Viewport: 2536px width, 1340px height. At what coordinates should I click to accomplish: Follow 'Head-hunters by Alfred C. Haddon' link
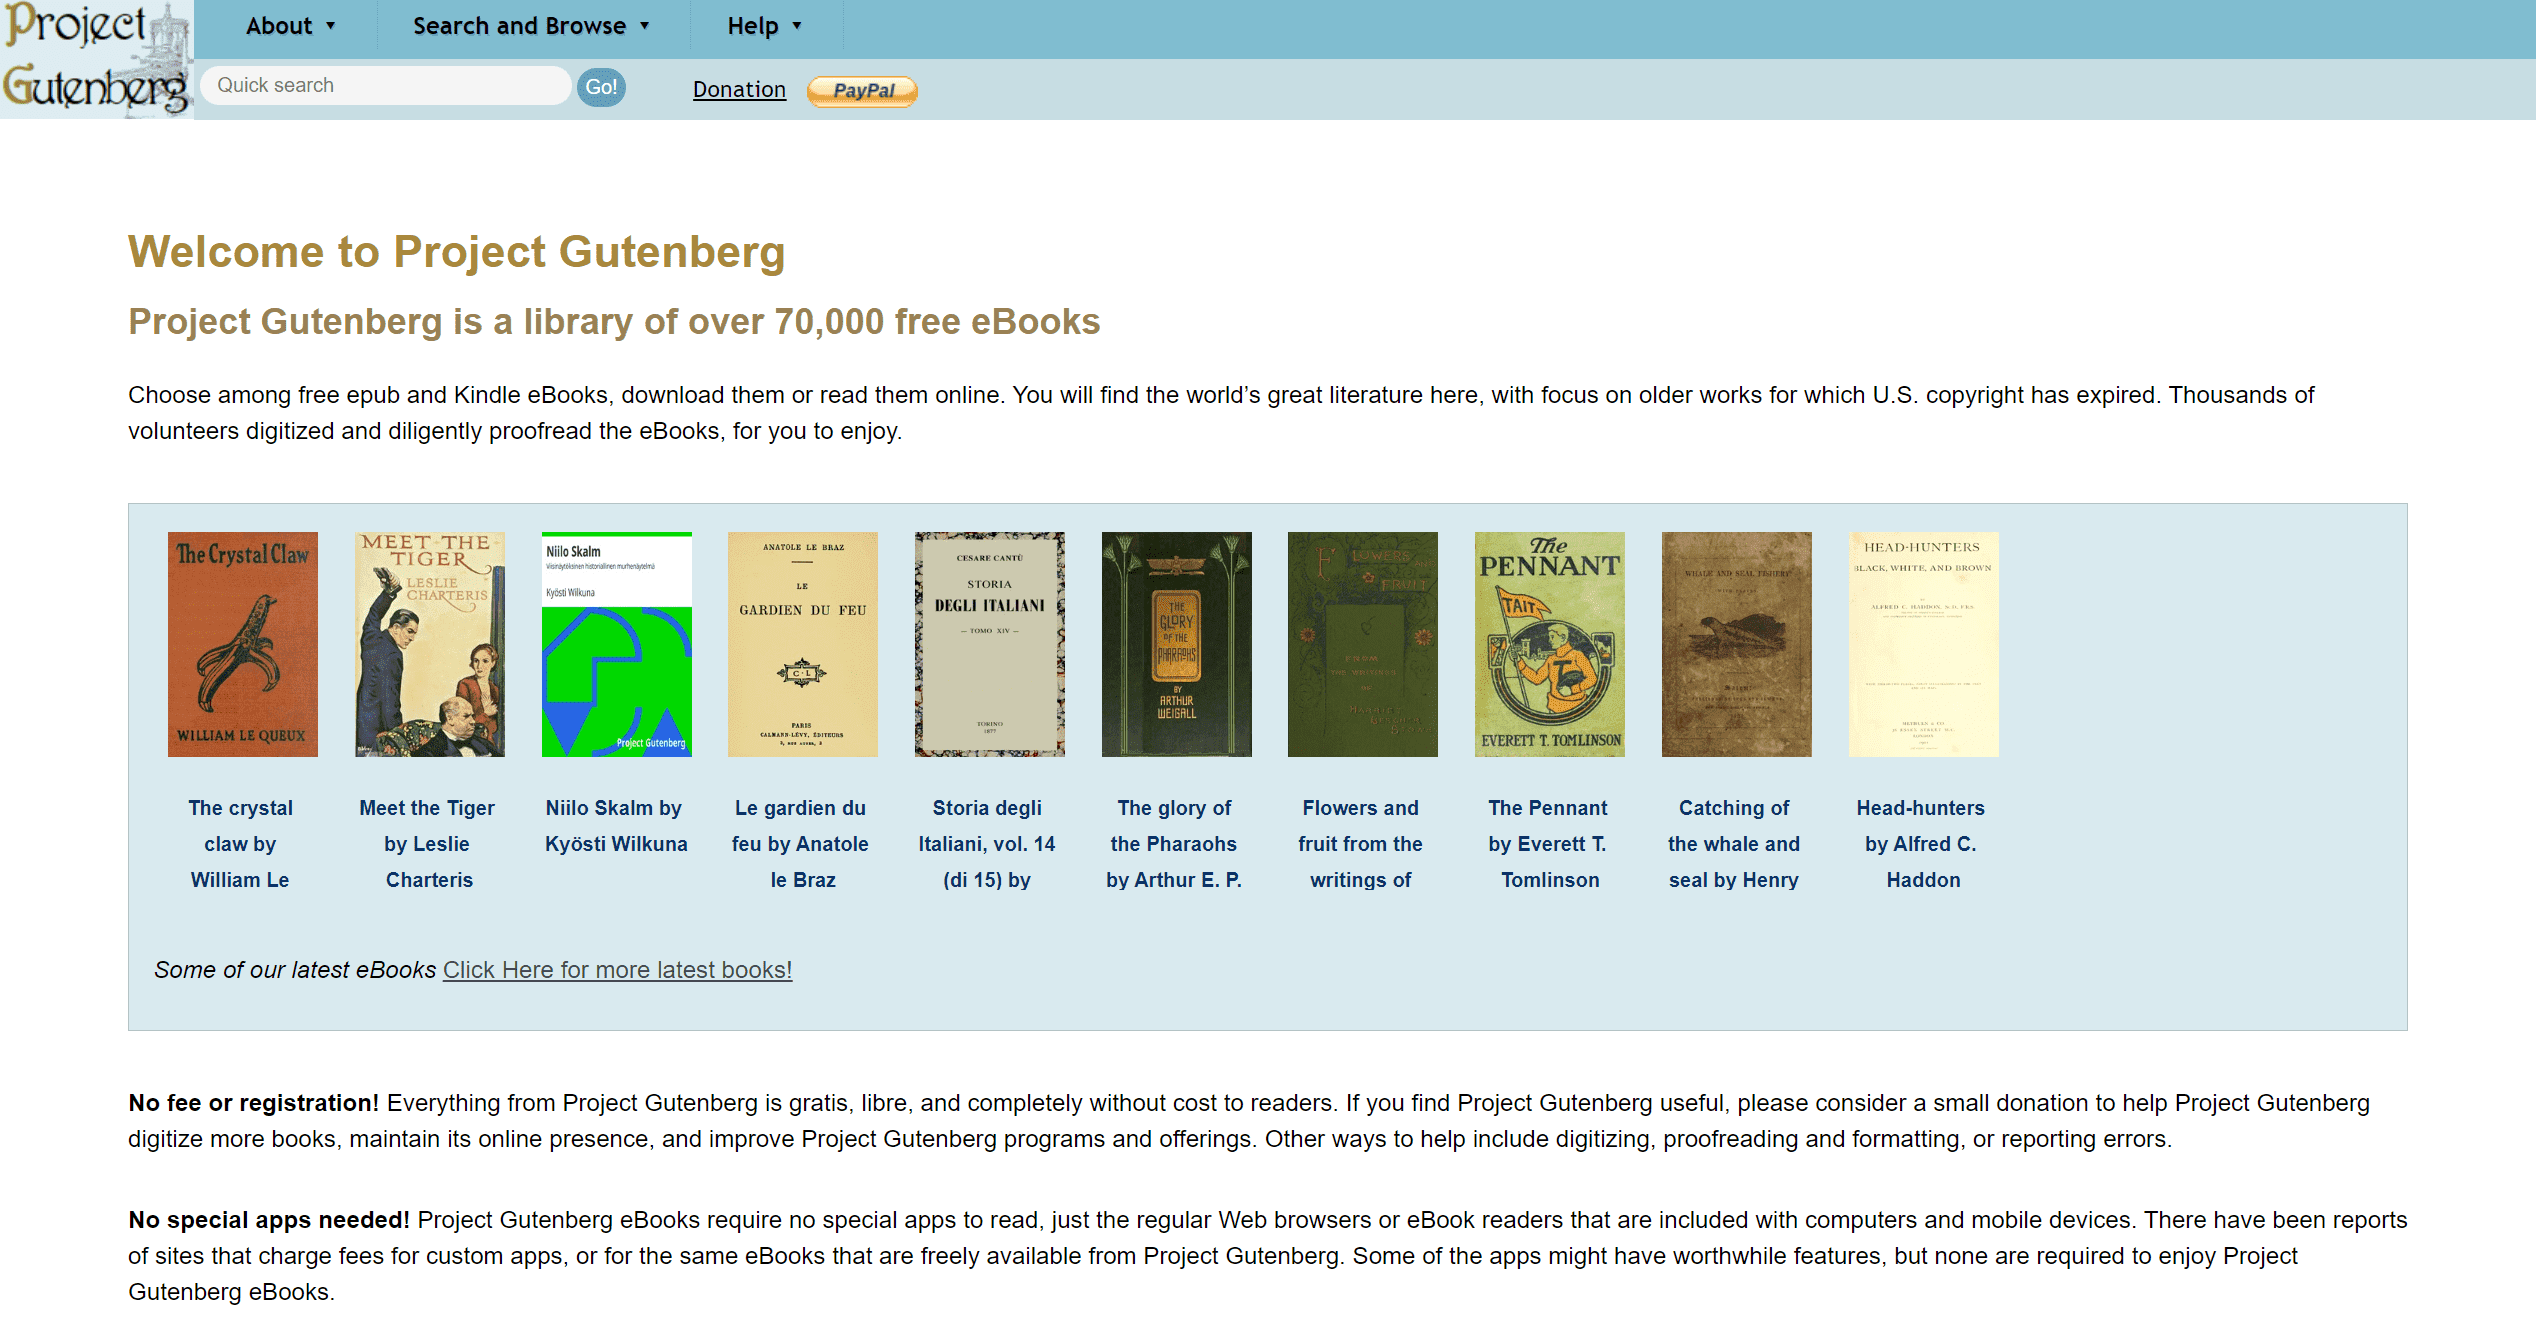pos(1921,844)
